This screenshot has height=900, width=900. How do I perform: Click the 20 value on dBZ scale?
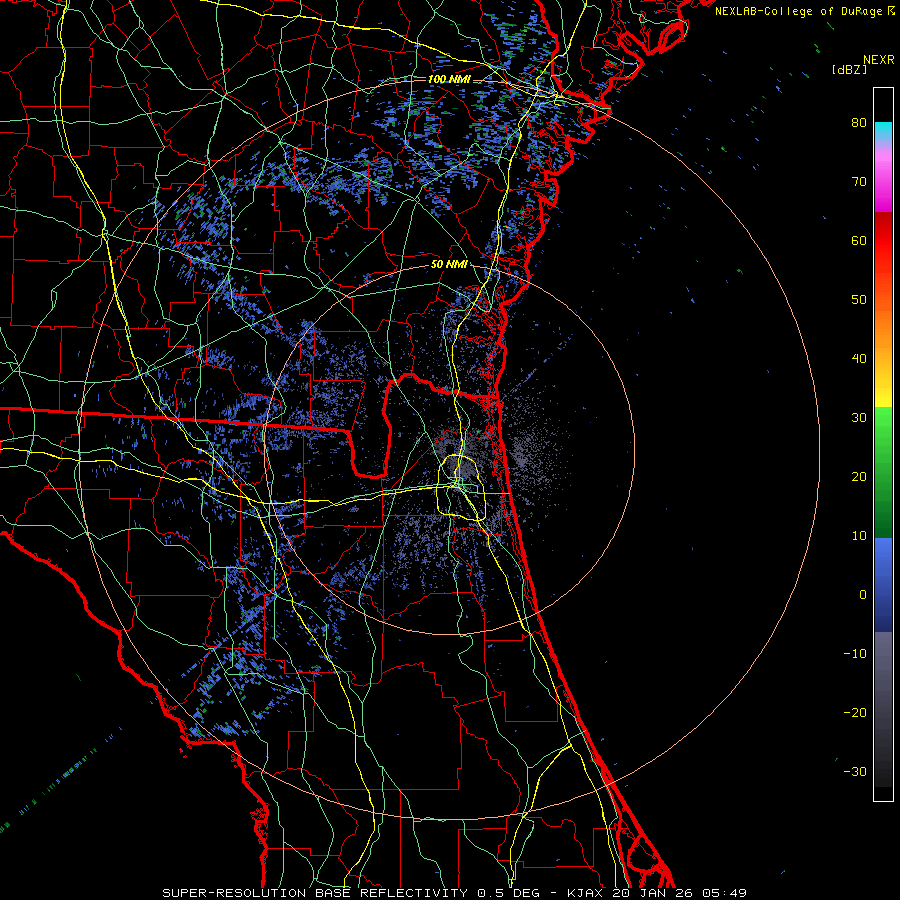859,477
